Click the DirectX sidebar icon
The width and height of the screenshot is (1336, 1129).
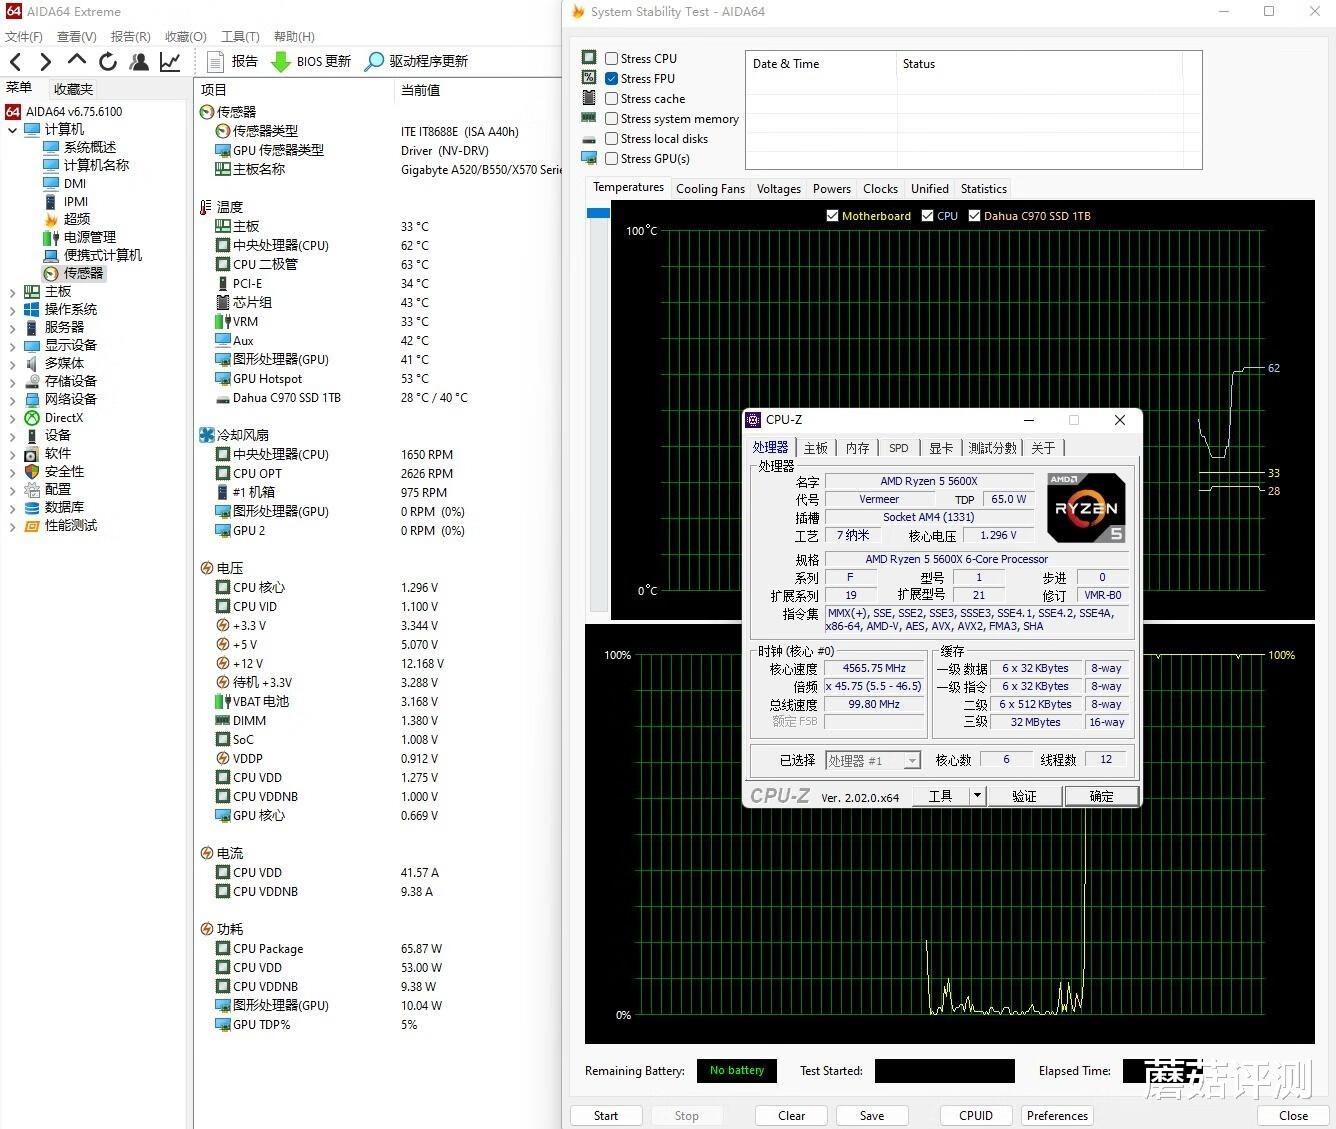[x=31, y=417]
